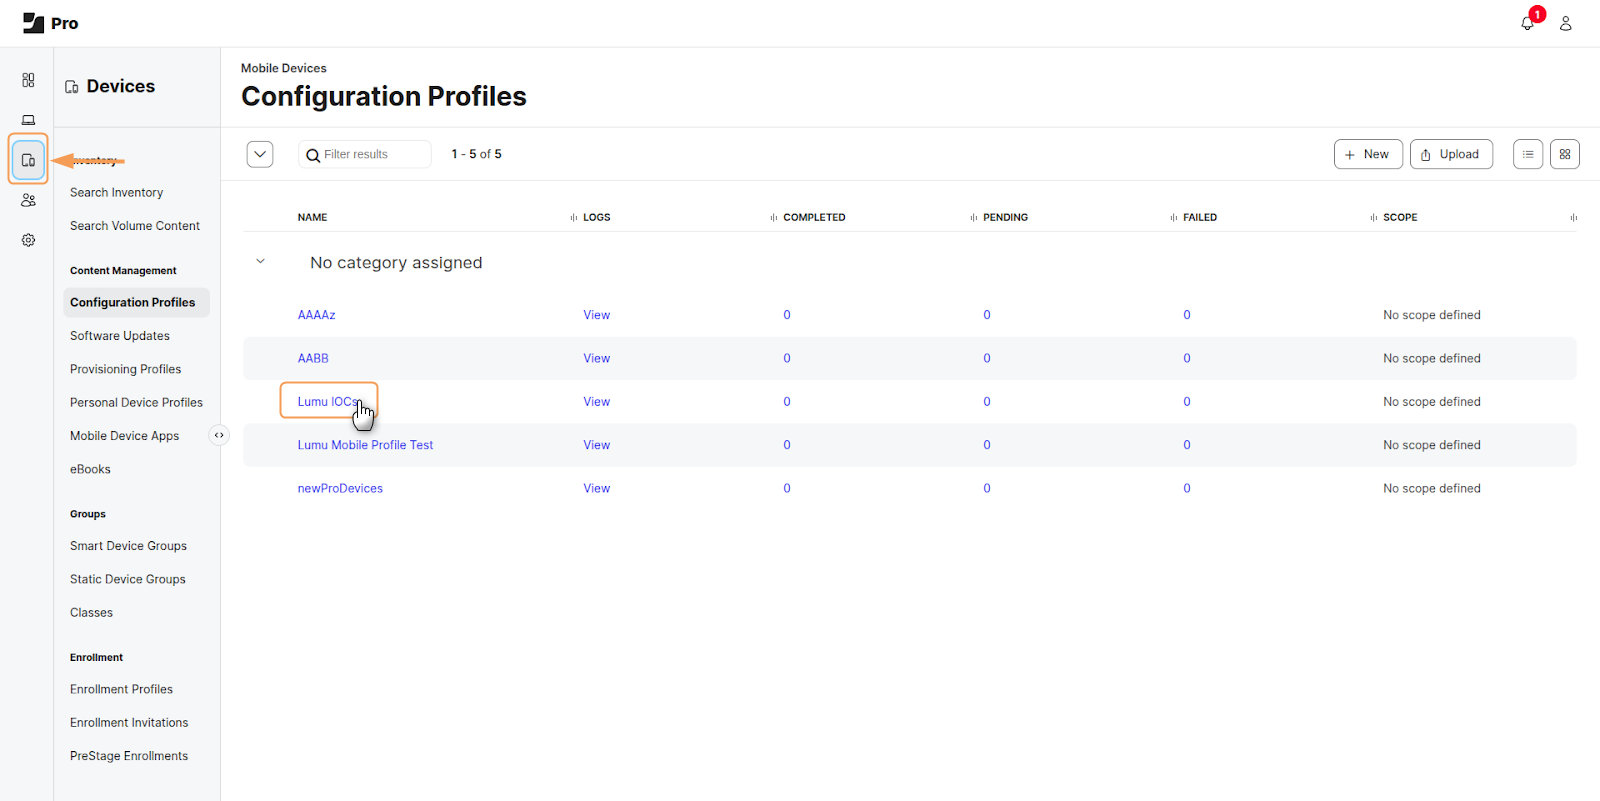Click the Filter results search field
Image resolution: width=1600 pixels, height=801 pixels.
[x=372, y=154]
